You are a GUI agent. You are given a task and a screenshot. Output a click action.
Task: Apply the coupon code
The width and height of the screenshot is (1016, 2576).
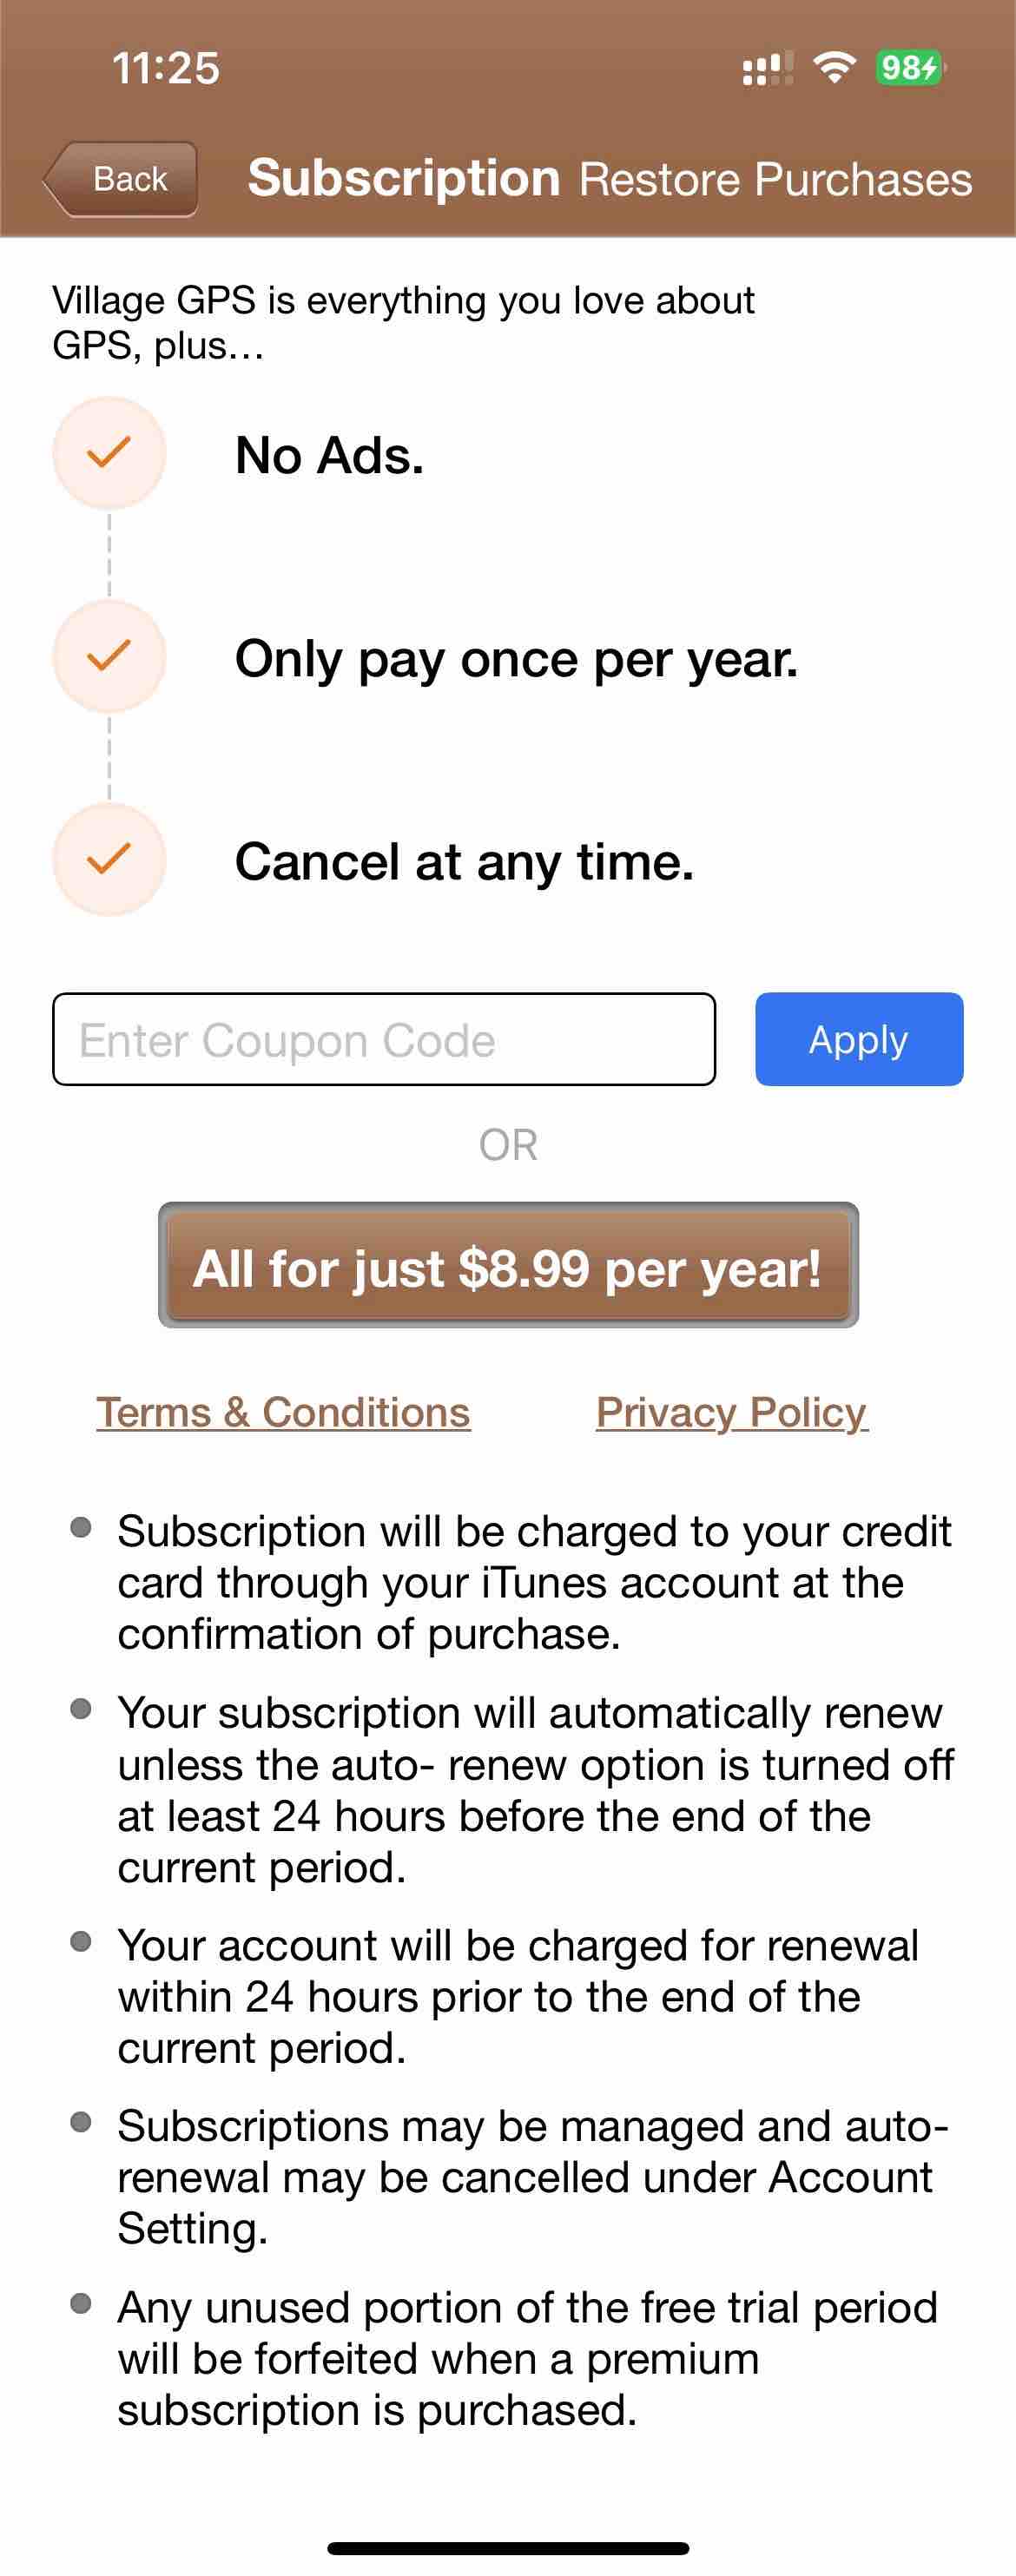click(x=859, y=1039)
